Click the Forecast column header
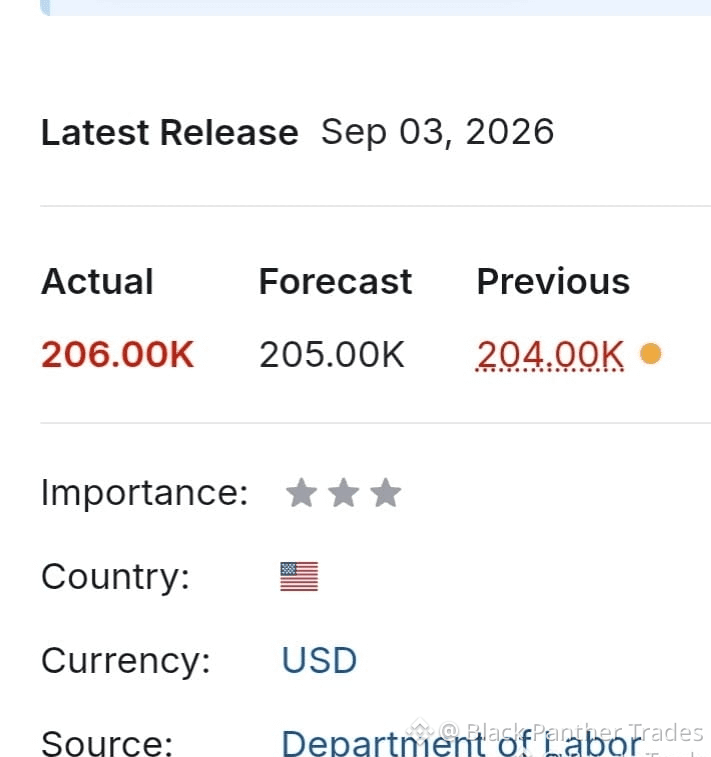The width and height of the screenshot is (711, 757). [335, 281]
